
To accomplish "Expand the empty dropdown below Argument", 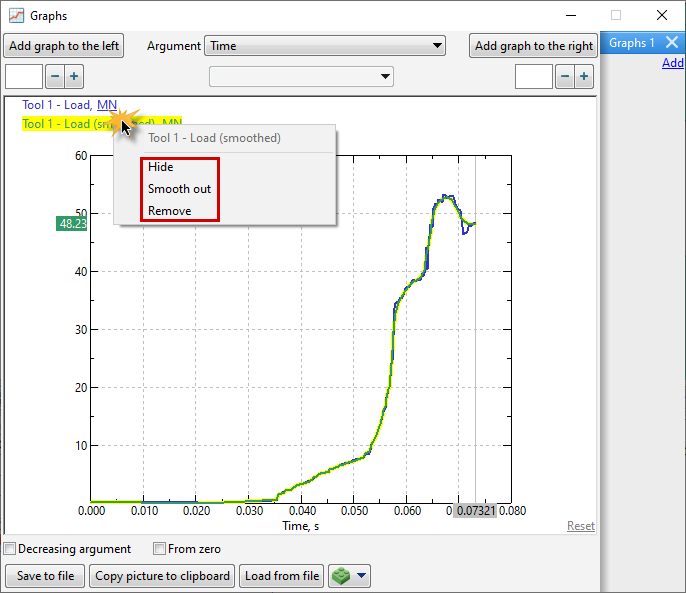I will tap(301, 77).
